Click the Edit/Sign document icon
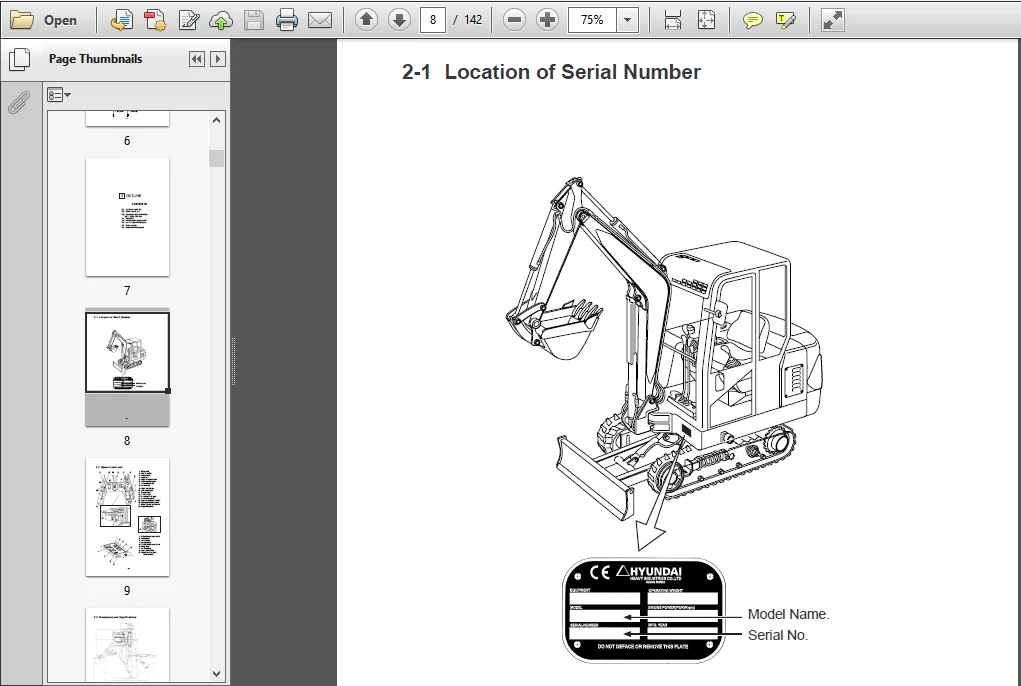 189,20
